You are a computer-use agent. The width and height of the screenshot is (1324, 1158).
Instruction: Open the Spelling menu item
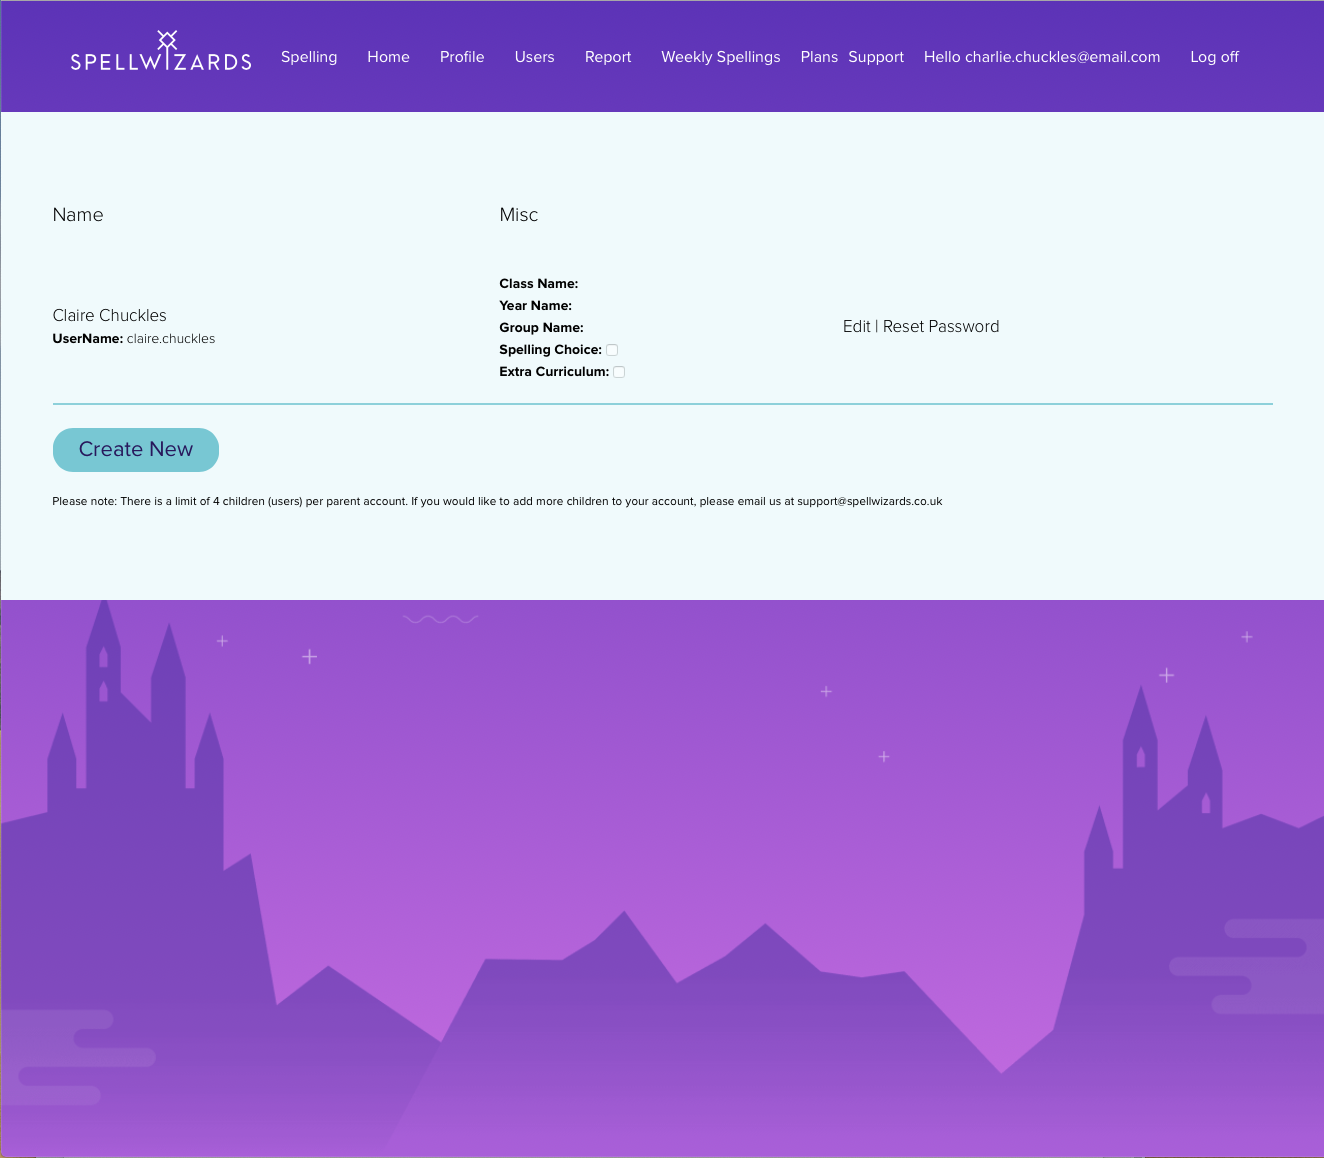(309, 57)
